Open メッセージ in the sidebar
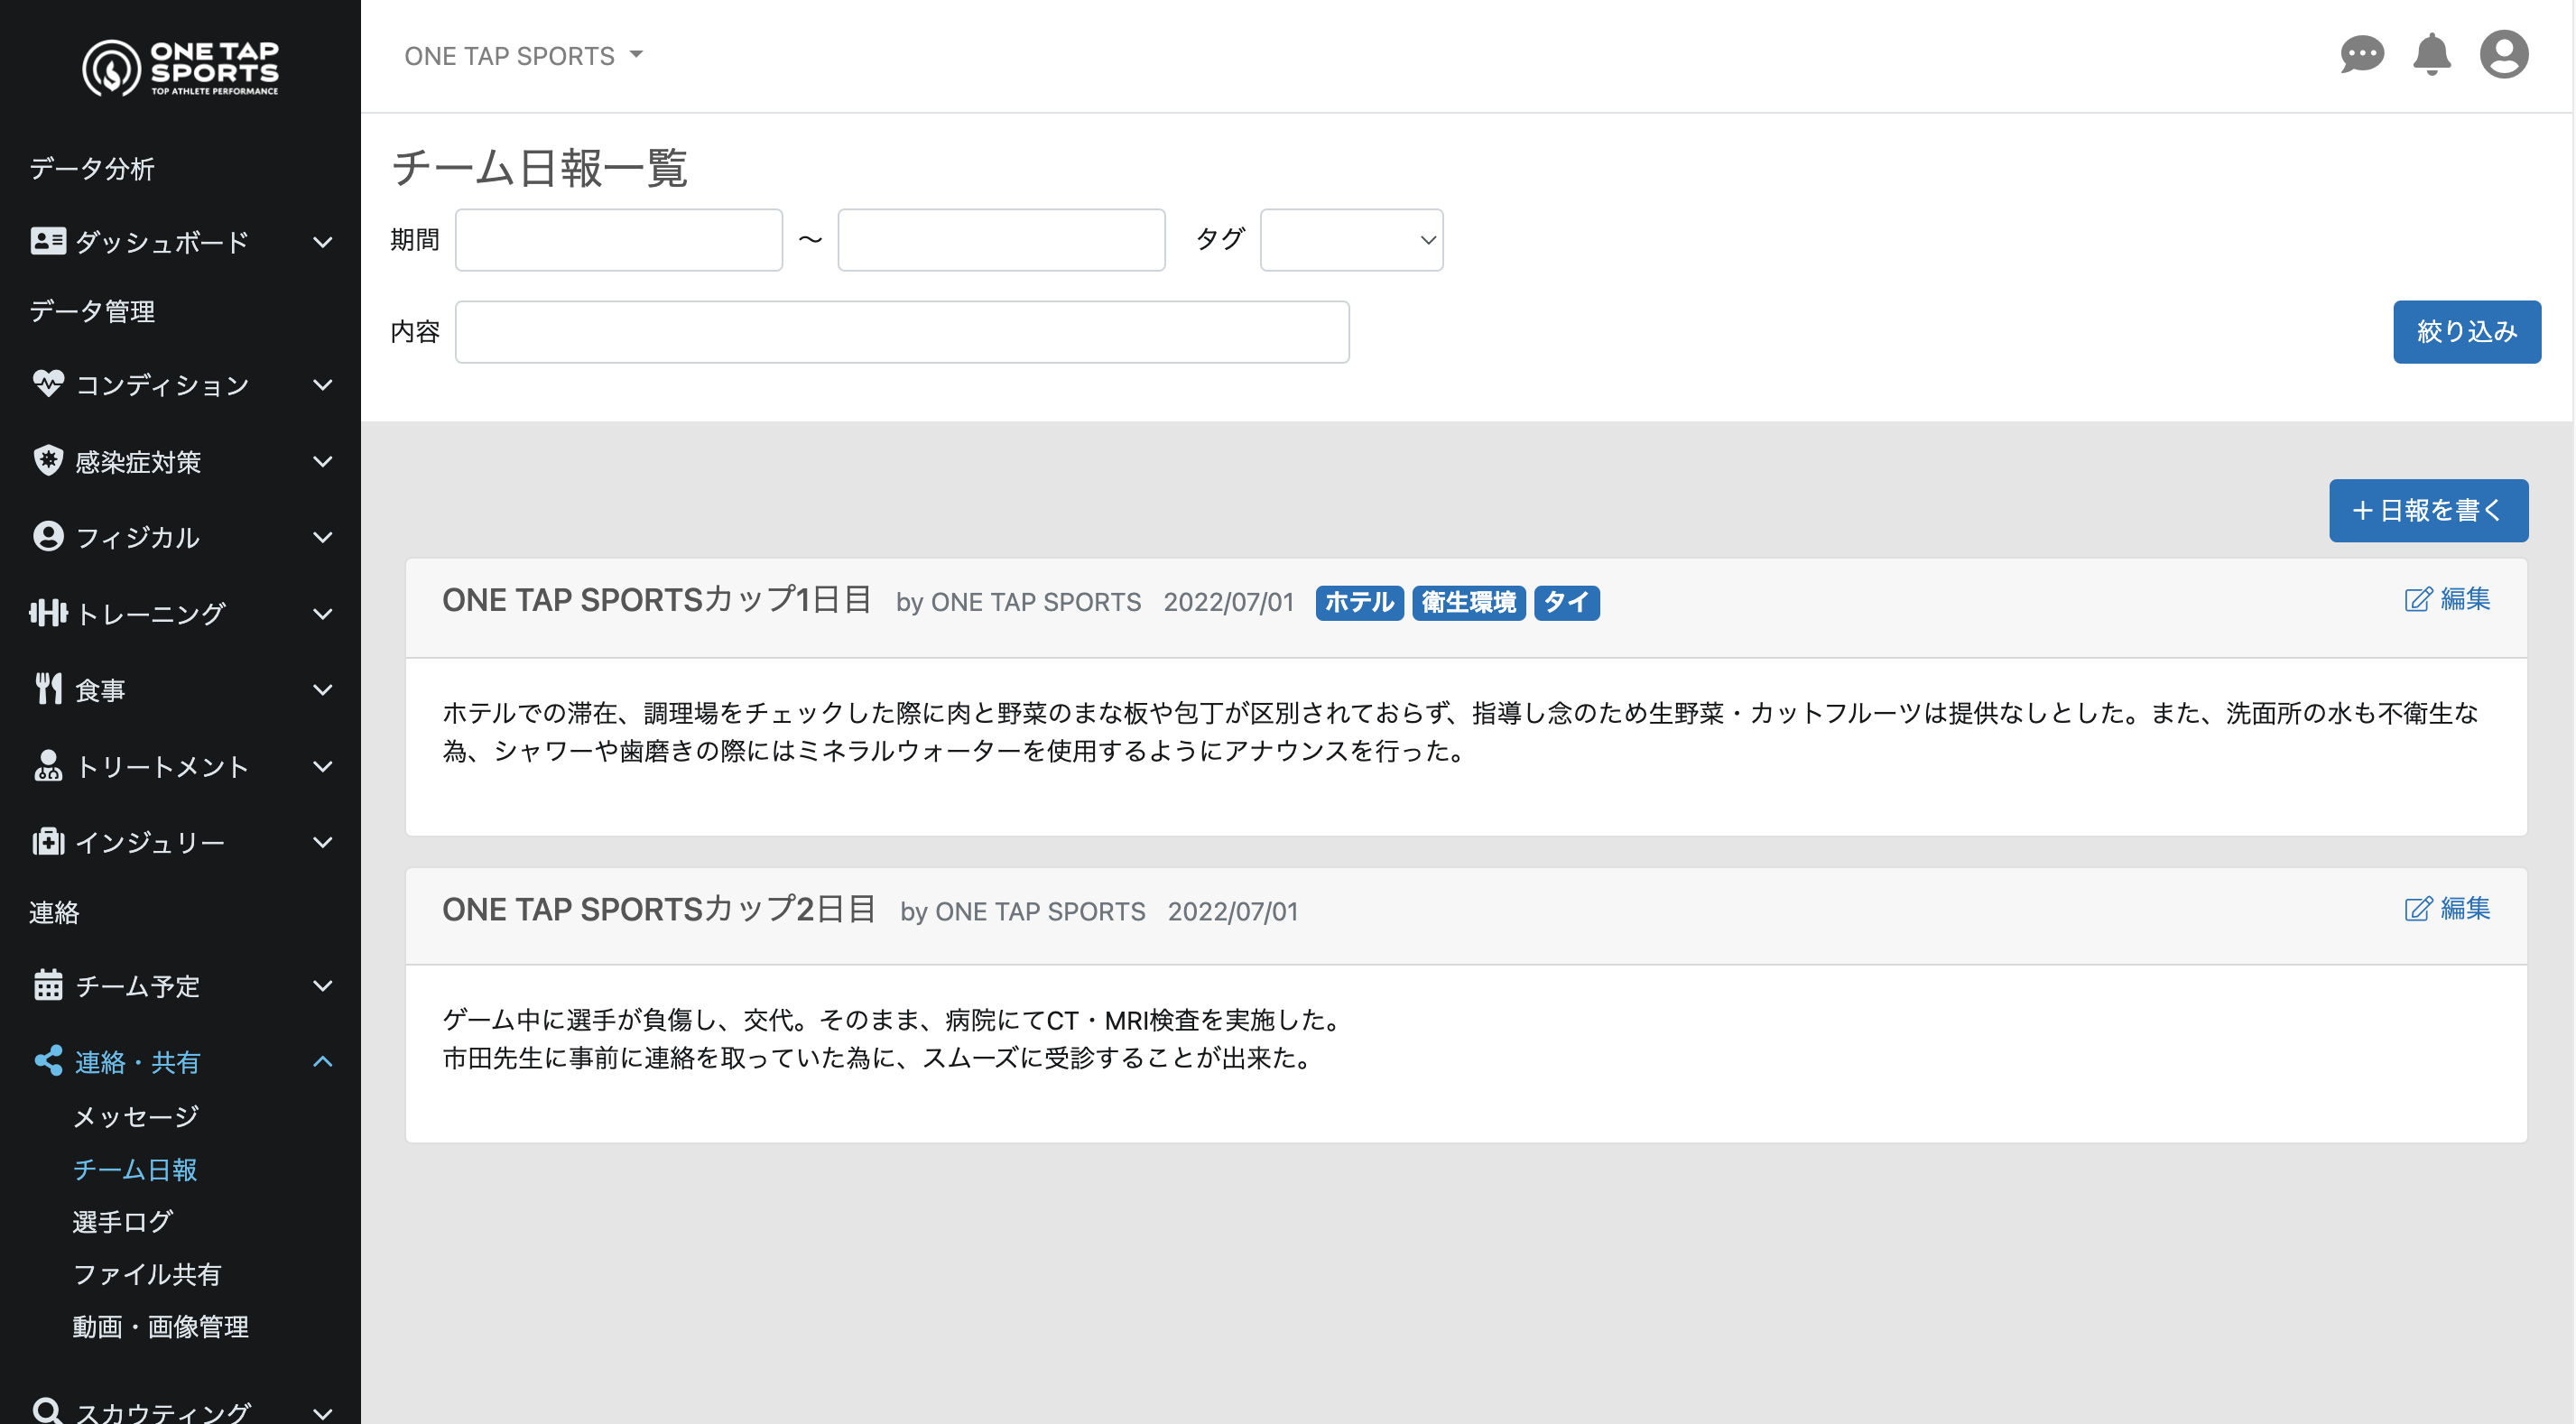This screenshot has height=1424, width=2576. 136,1116
